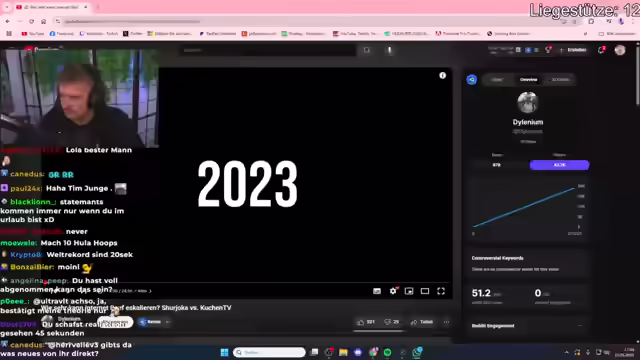Click the blue extension logo in side panel
The height and width of the screenshot is (360, 640).
pyautogui.click(x=472, y=80)
